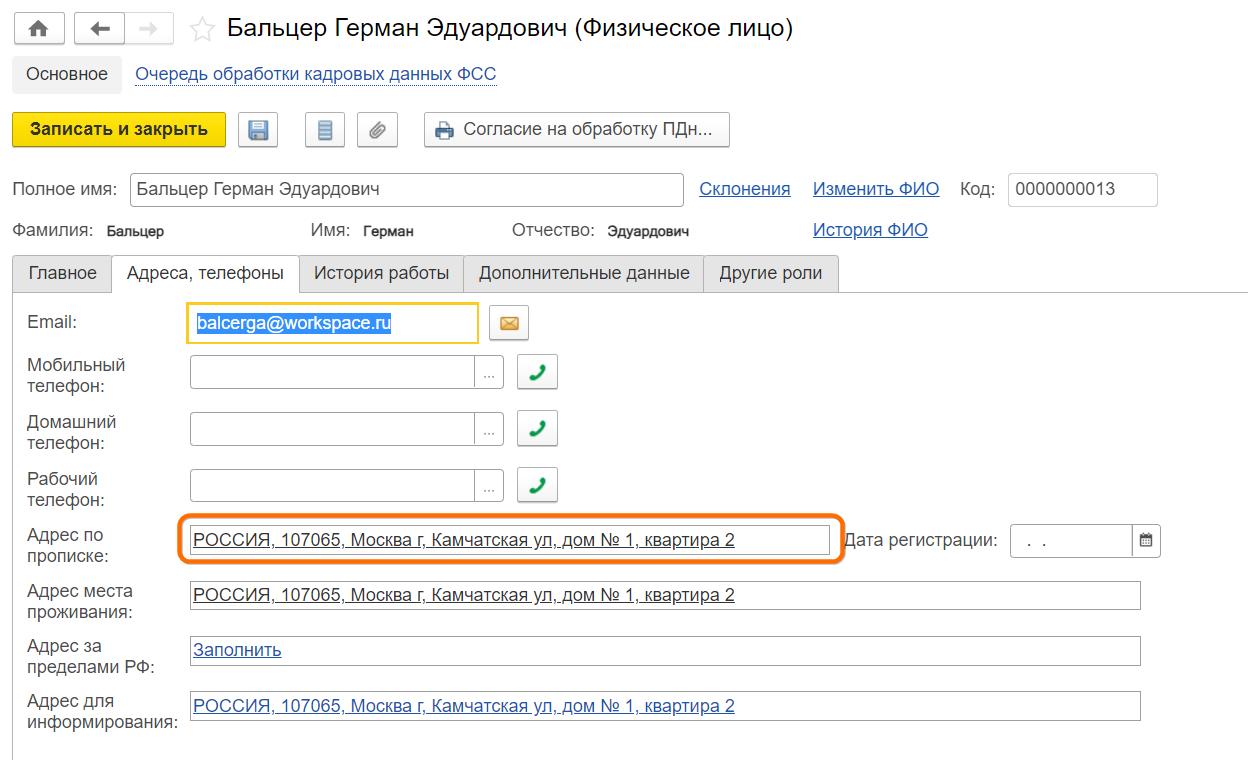
Task: Open attached files paperclip icon
Action: tap(377, 130)
